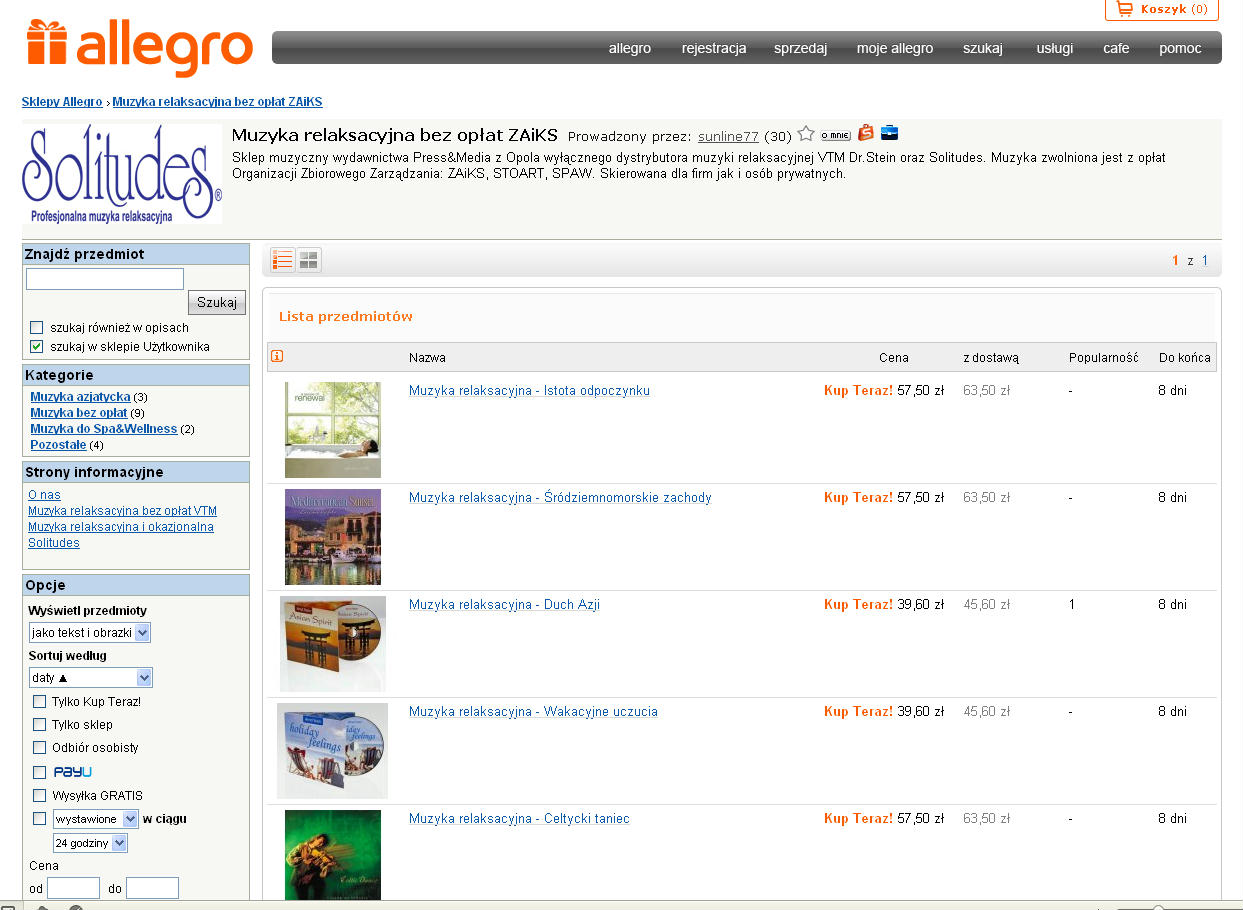This screenshot has width=1243, height=910.
Task: Toggle 'szukaj również w opisach' checkbox
Action: (37, 327)
